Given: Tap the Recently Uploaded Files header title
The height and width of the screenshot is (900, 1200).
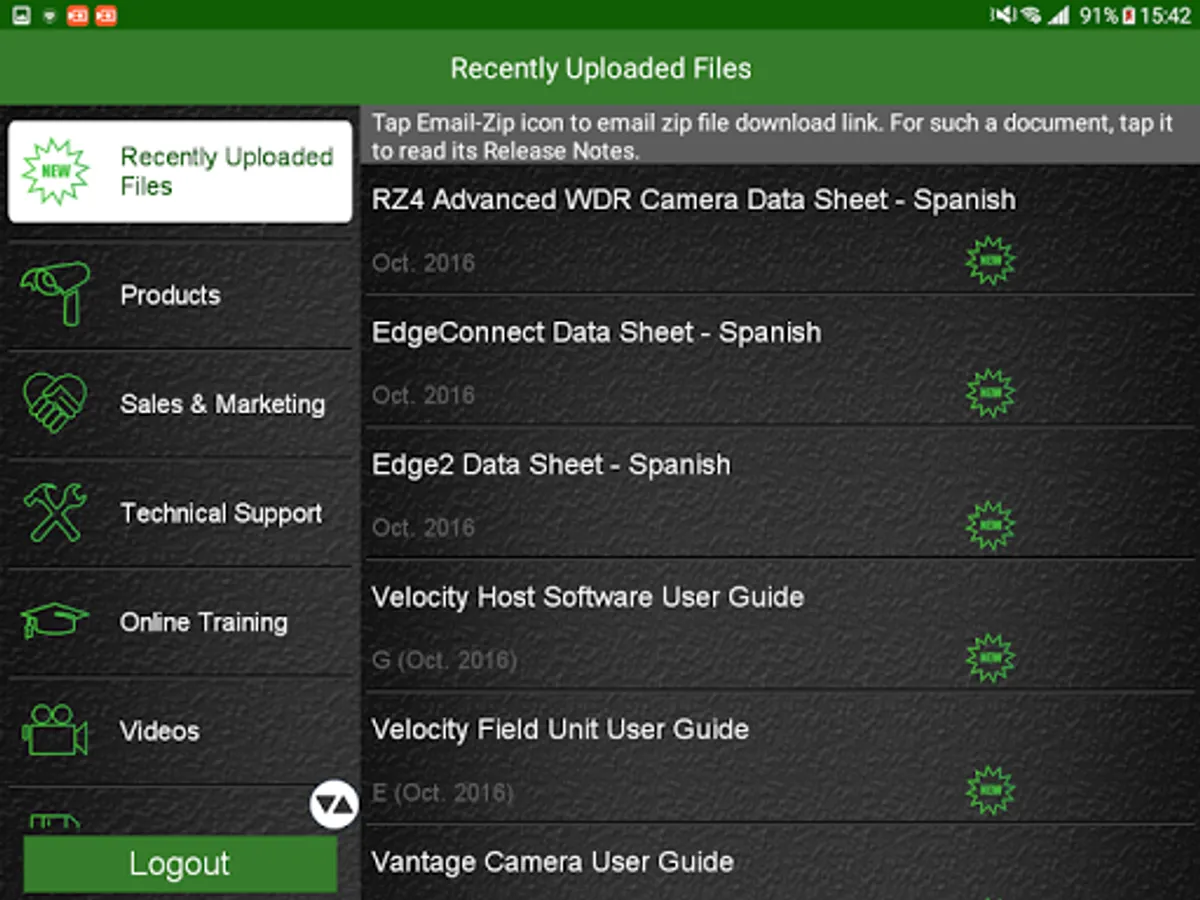Looking at the screenshot, I should click(x=600, y=68).
